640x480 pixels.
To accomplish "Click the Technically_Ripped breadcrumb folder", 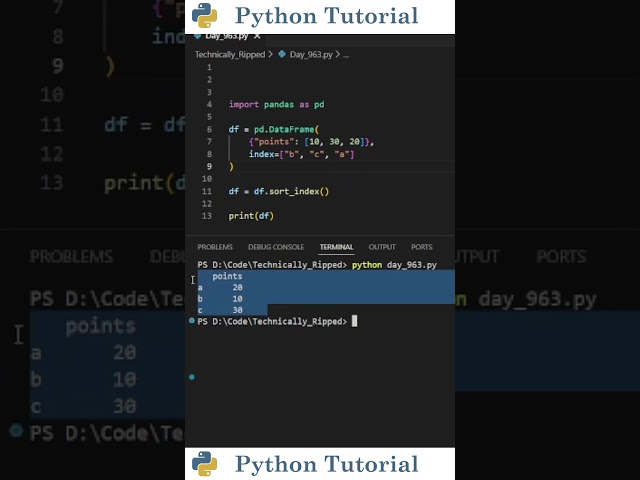I will (230, 54).
